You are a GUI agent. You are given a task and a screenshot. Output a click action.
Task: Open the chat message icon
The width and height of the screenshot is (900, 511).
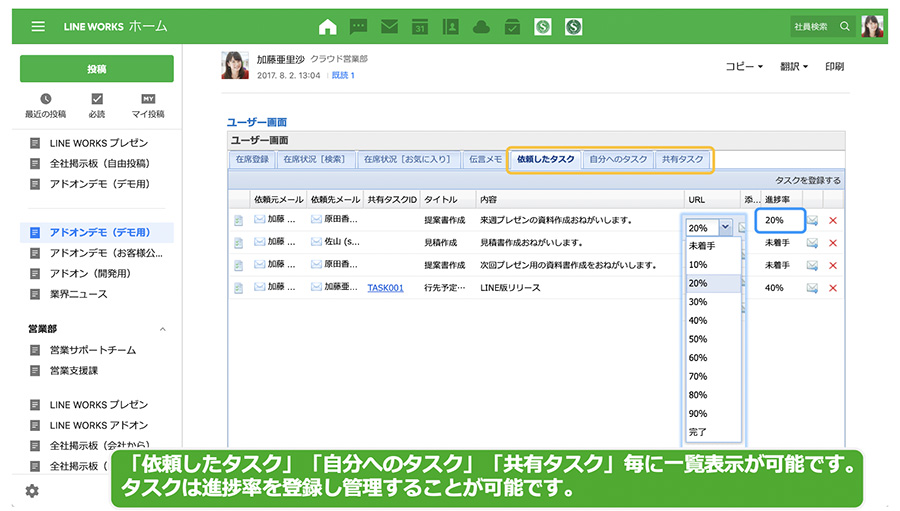pyautogui.click(x=359, y=26)
